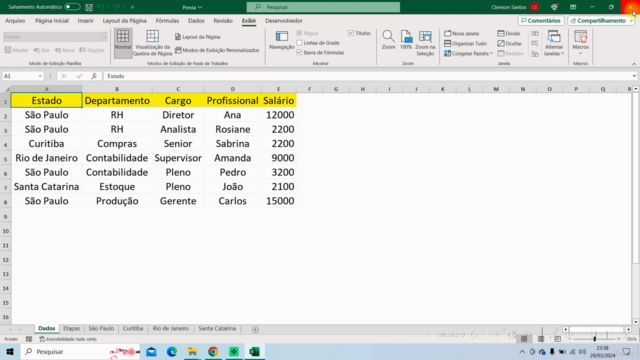Open Microsoft Edge from the taskbar
Viewport: 640px width, 360px height.
coord(172,351)
